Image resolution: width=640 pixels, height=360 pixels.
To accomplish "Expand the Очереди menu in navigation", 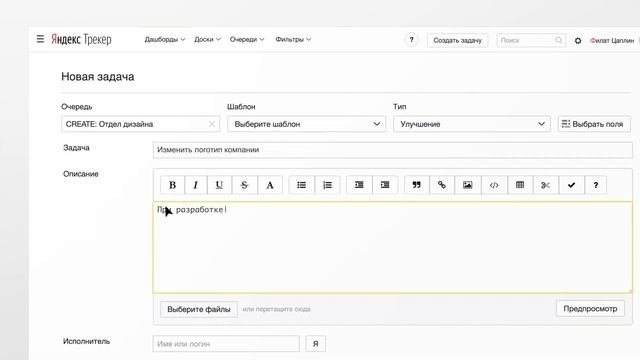I will pos(247,39).
